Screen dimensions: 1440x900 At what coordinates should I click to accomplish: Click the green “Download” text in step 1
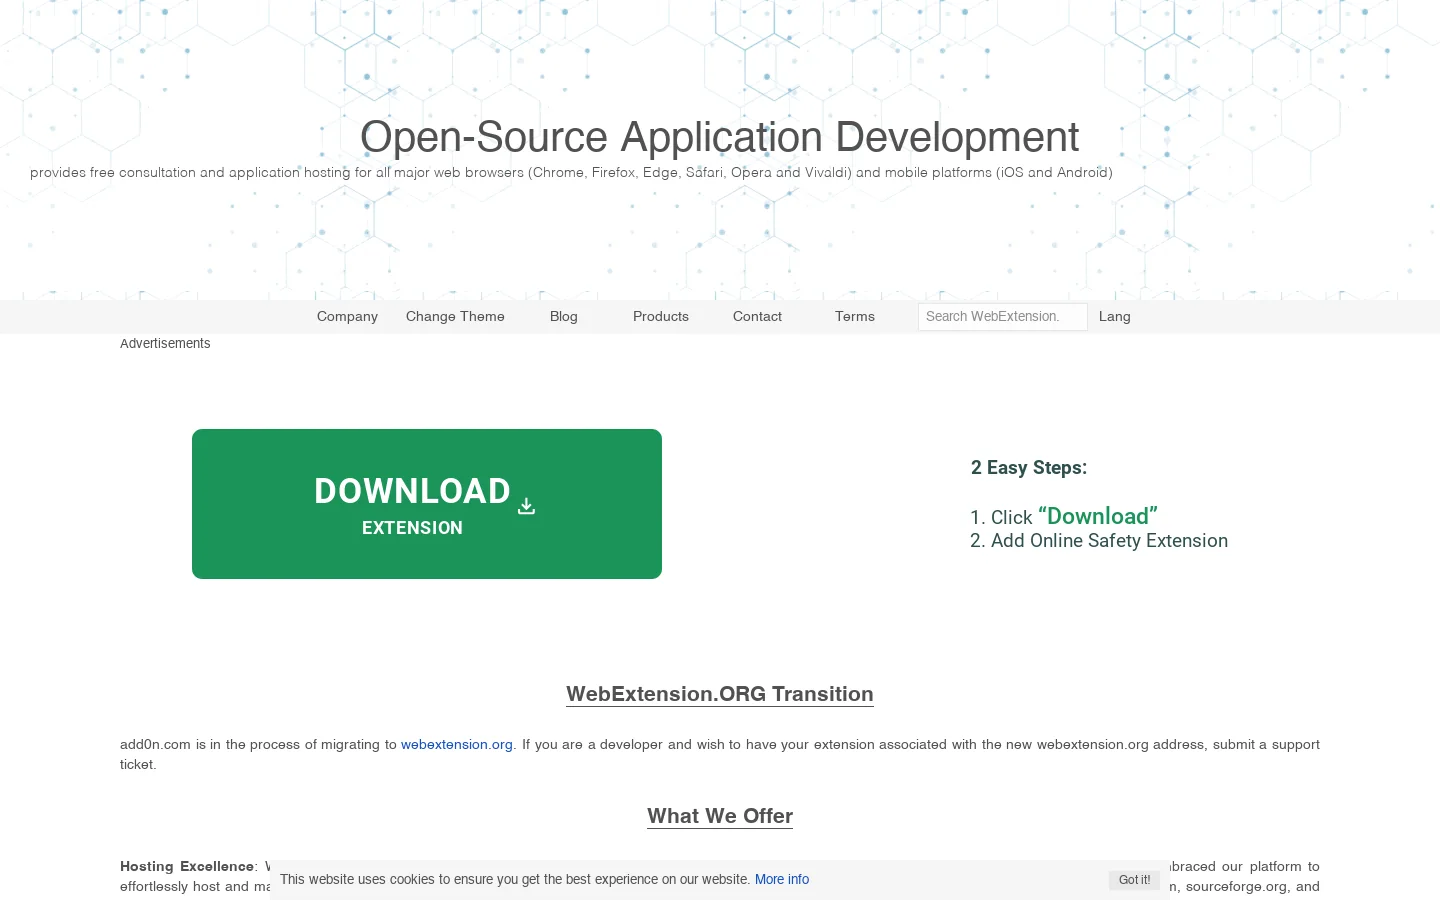coord(1098,516)
